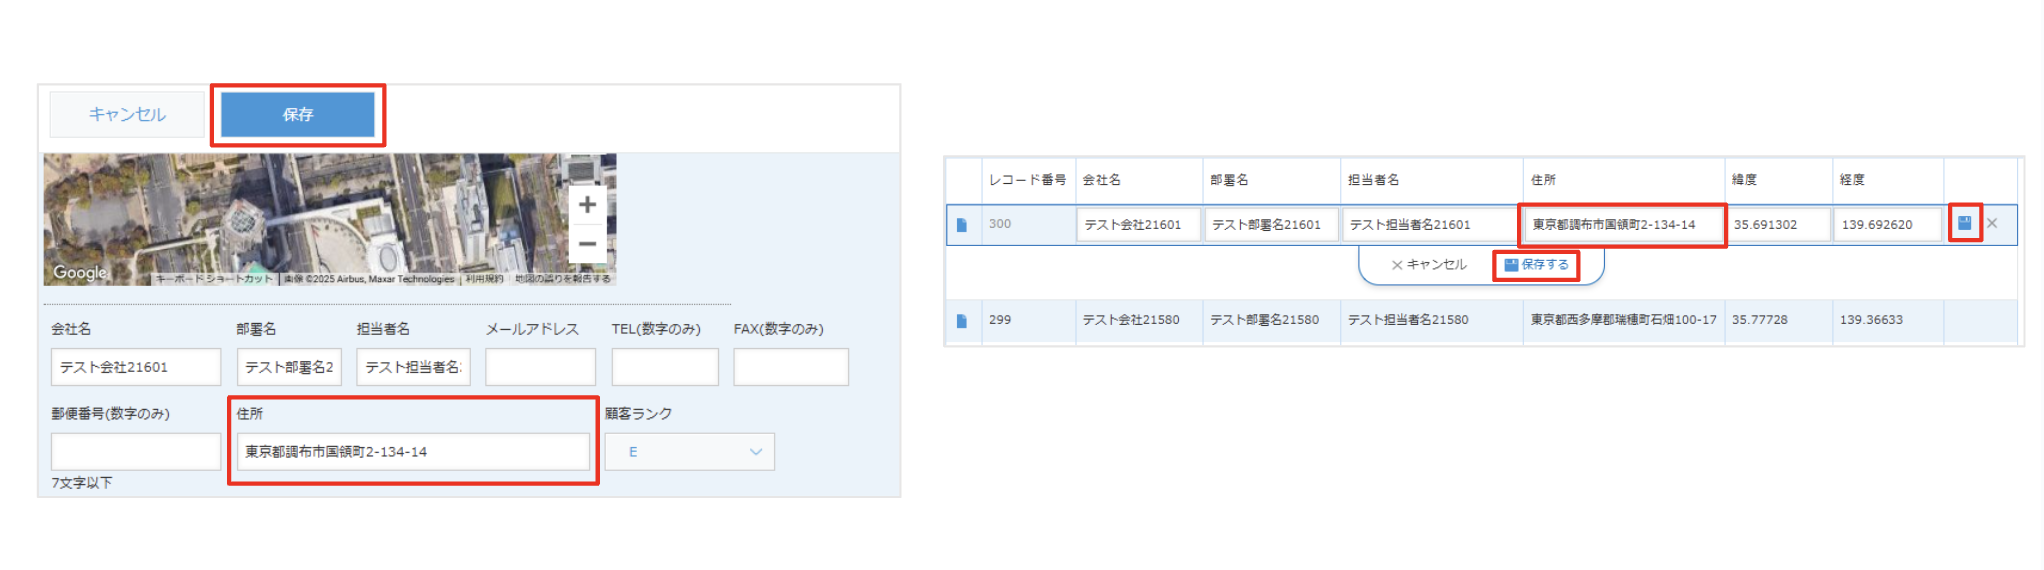This screenshot has width=2044, height=570.
Task: Click the empty メールアドレス field
Action: point(540,367)
